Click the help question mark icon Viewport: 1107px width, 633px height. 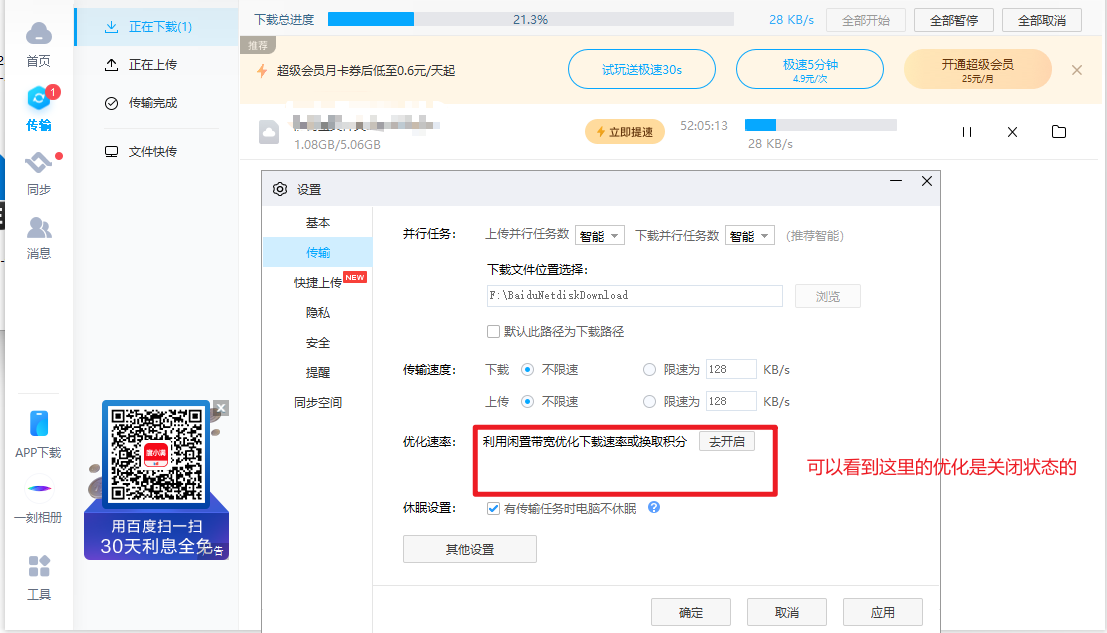654,507
